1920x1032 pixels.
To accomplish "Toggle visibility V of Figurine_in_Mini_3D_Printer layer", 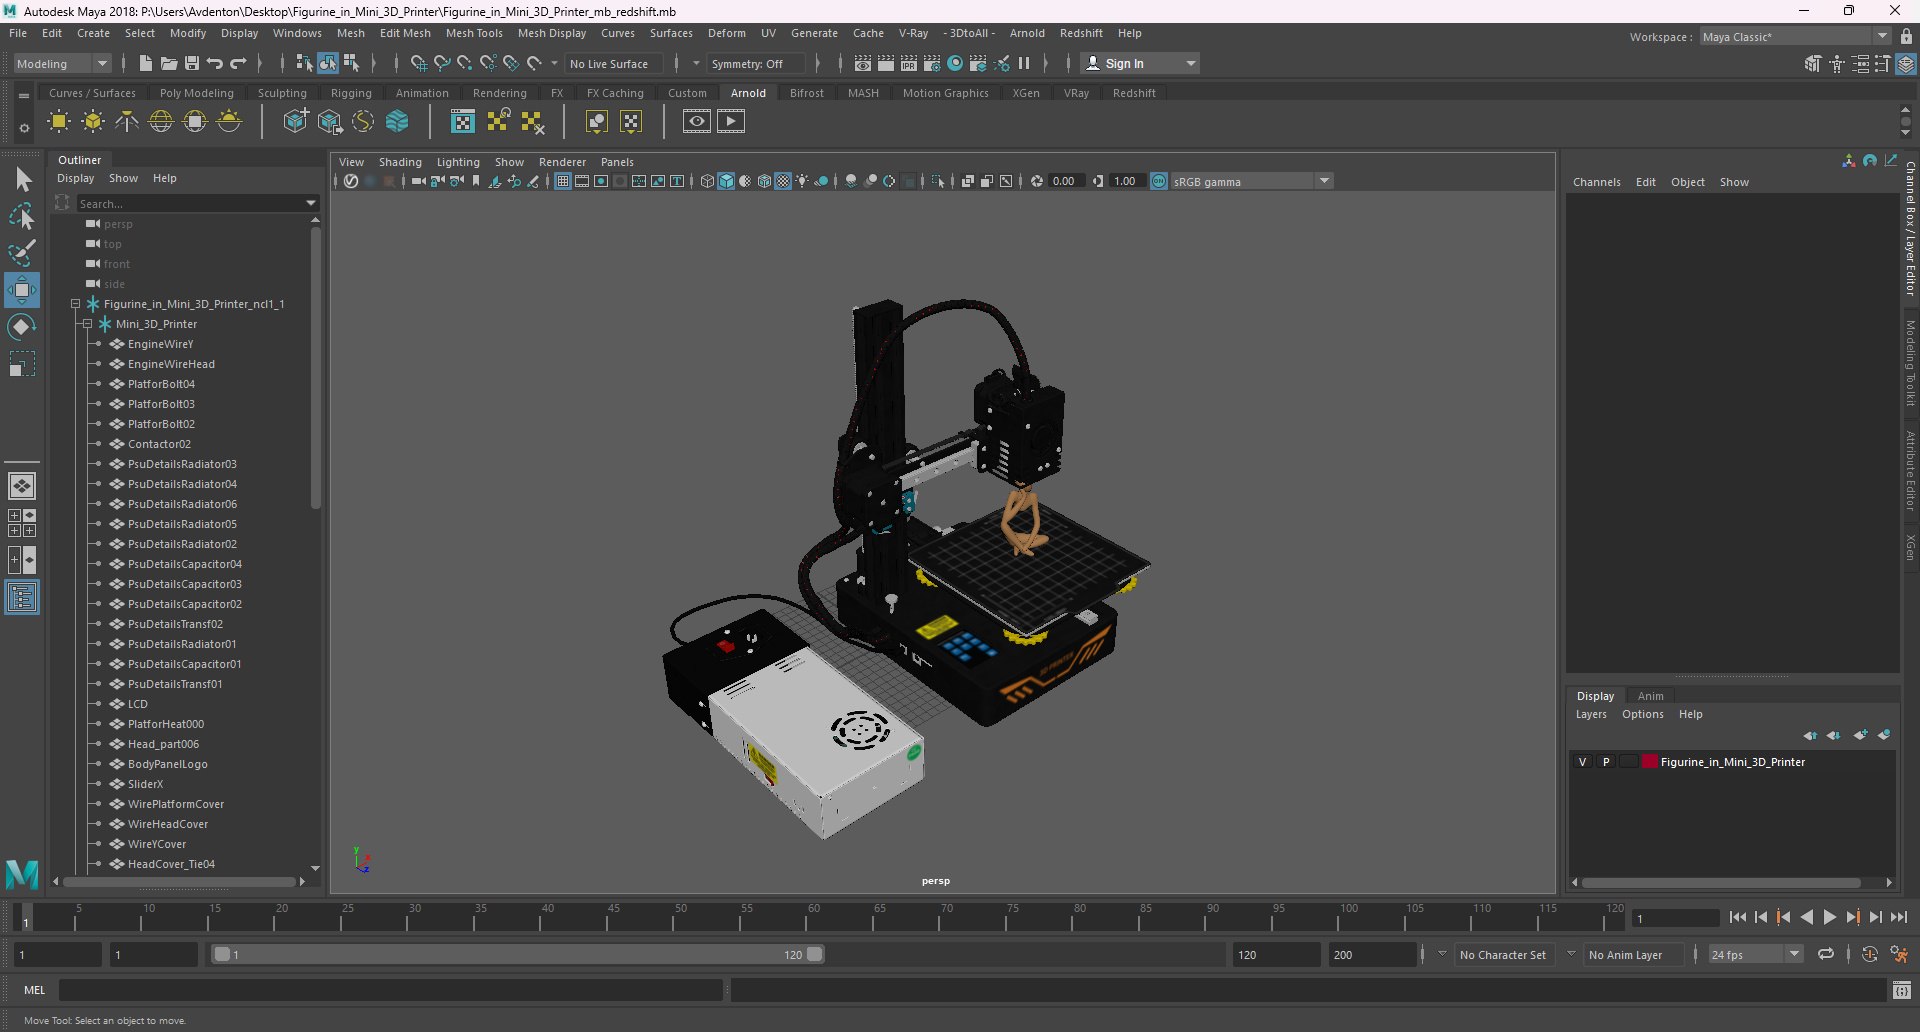I will pos(1582,762).
